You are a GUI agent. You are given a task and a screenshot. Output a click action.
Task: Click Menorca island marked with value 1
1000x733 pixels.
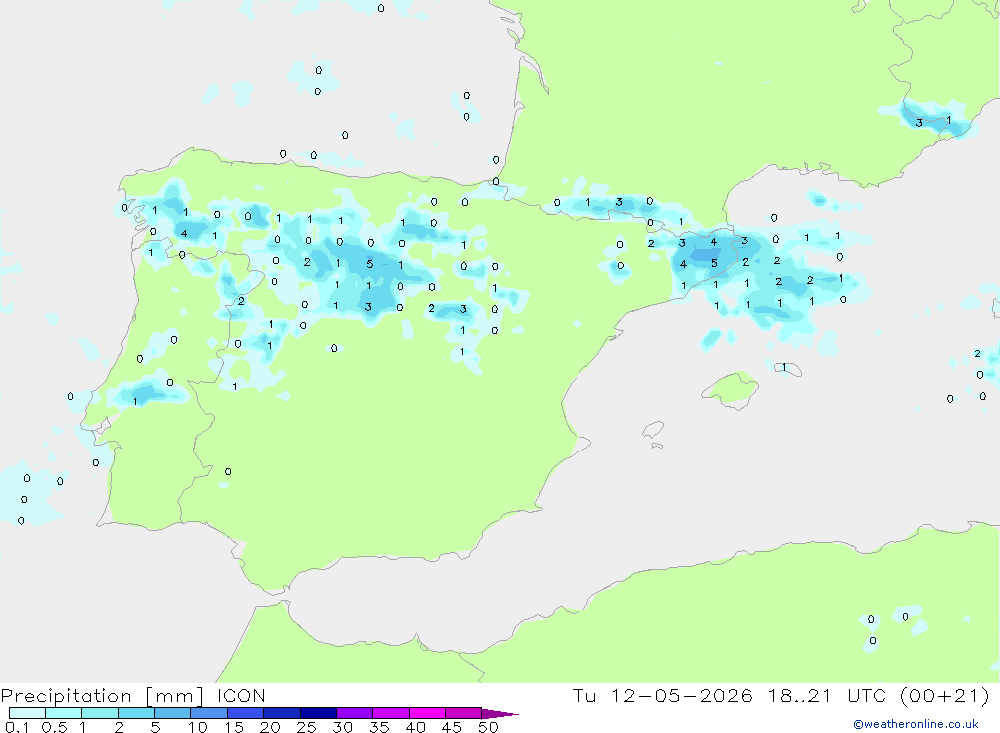click(788, 369)
